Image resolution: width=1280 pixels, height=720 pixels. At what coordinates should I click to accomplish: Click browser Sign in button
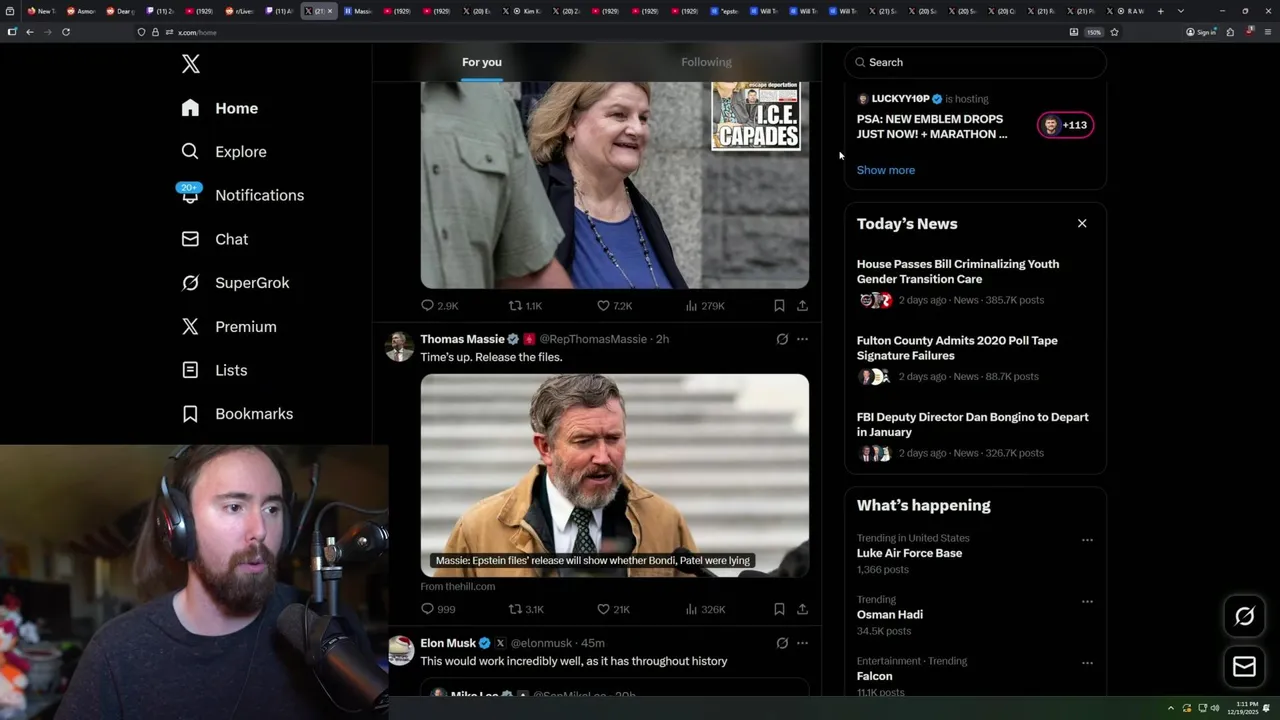(x=1201, y=32)
